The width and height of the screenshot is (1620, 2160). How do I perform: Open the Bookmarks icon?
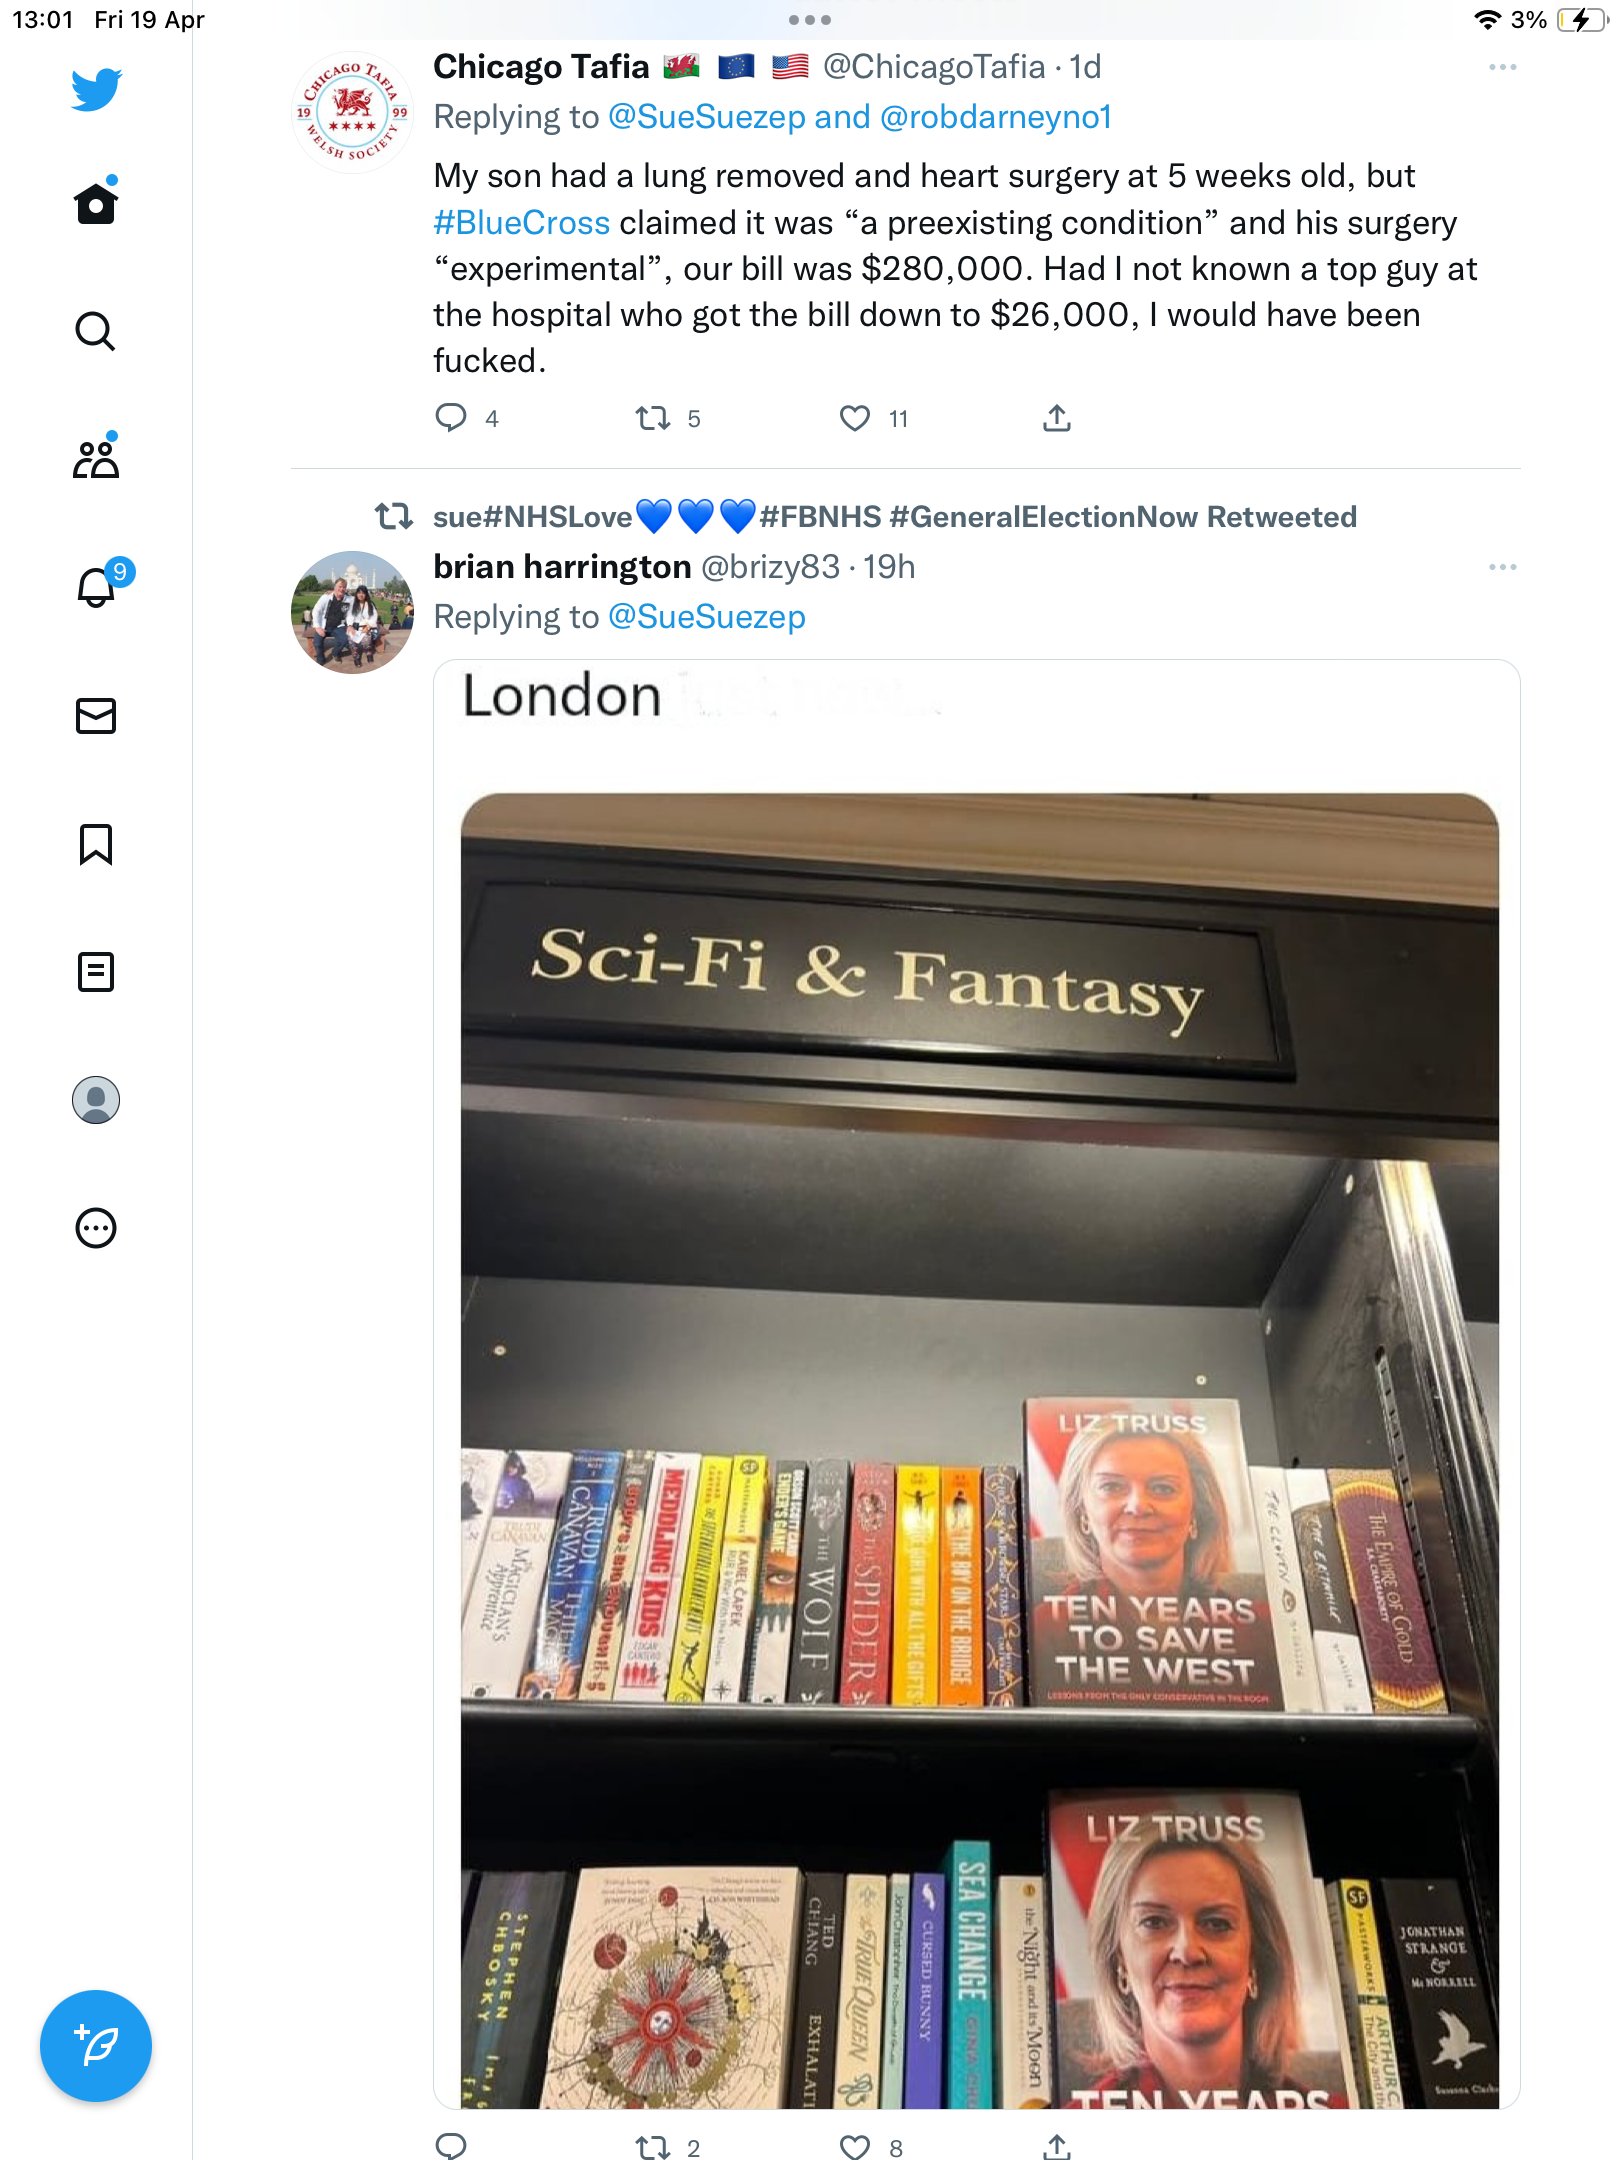pos(96,844)
